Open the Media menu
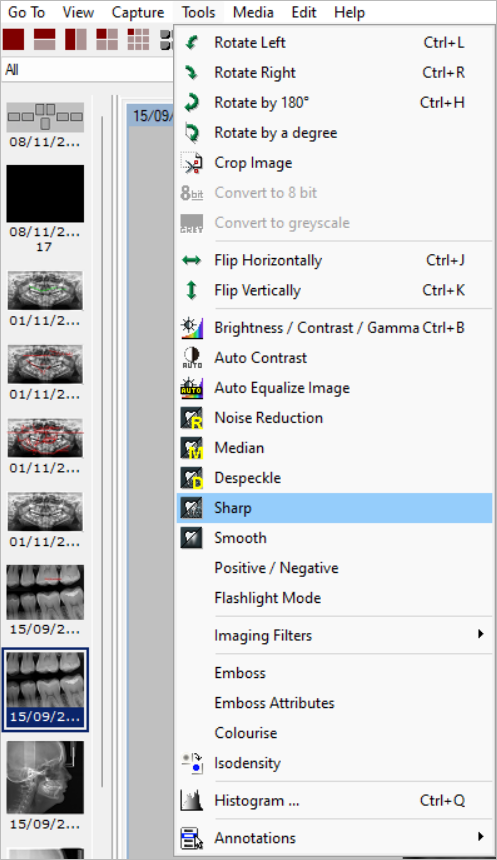 253,12
